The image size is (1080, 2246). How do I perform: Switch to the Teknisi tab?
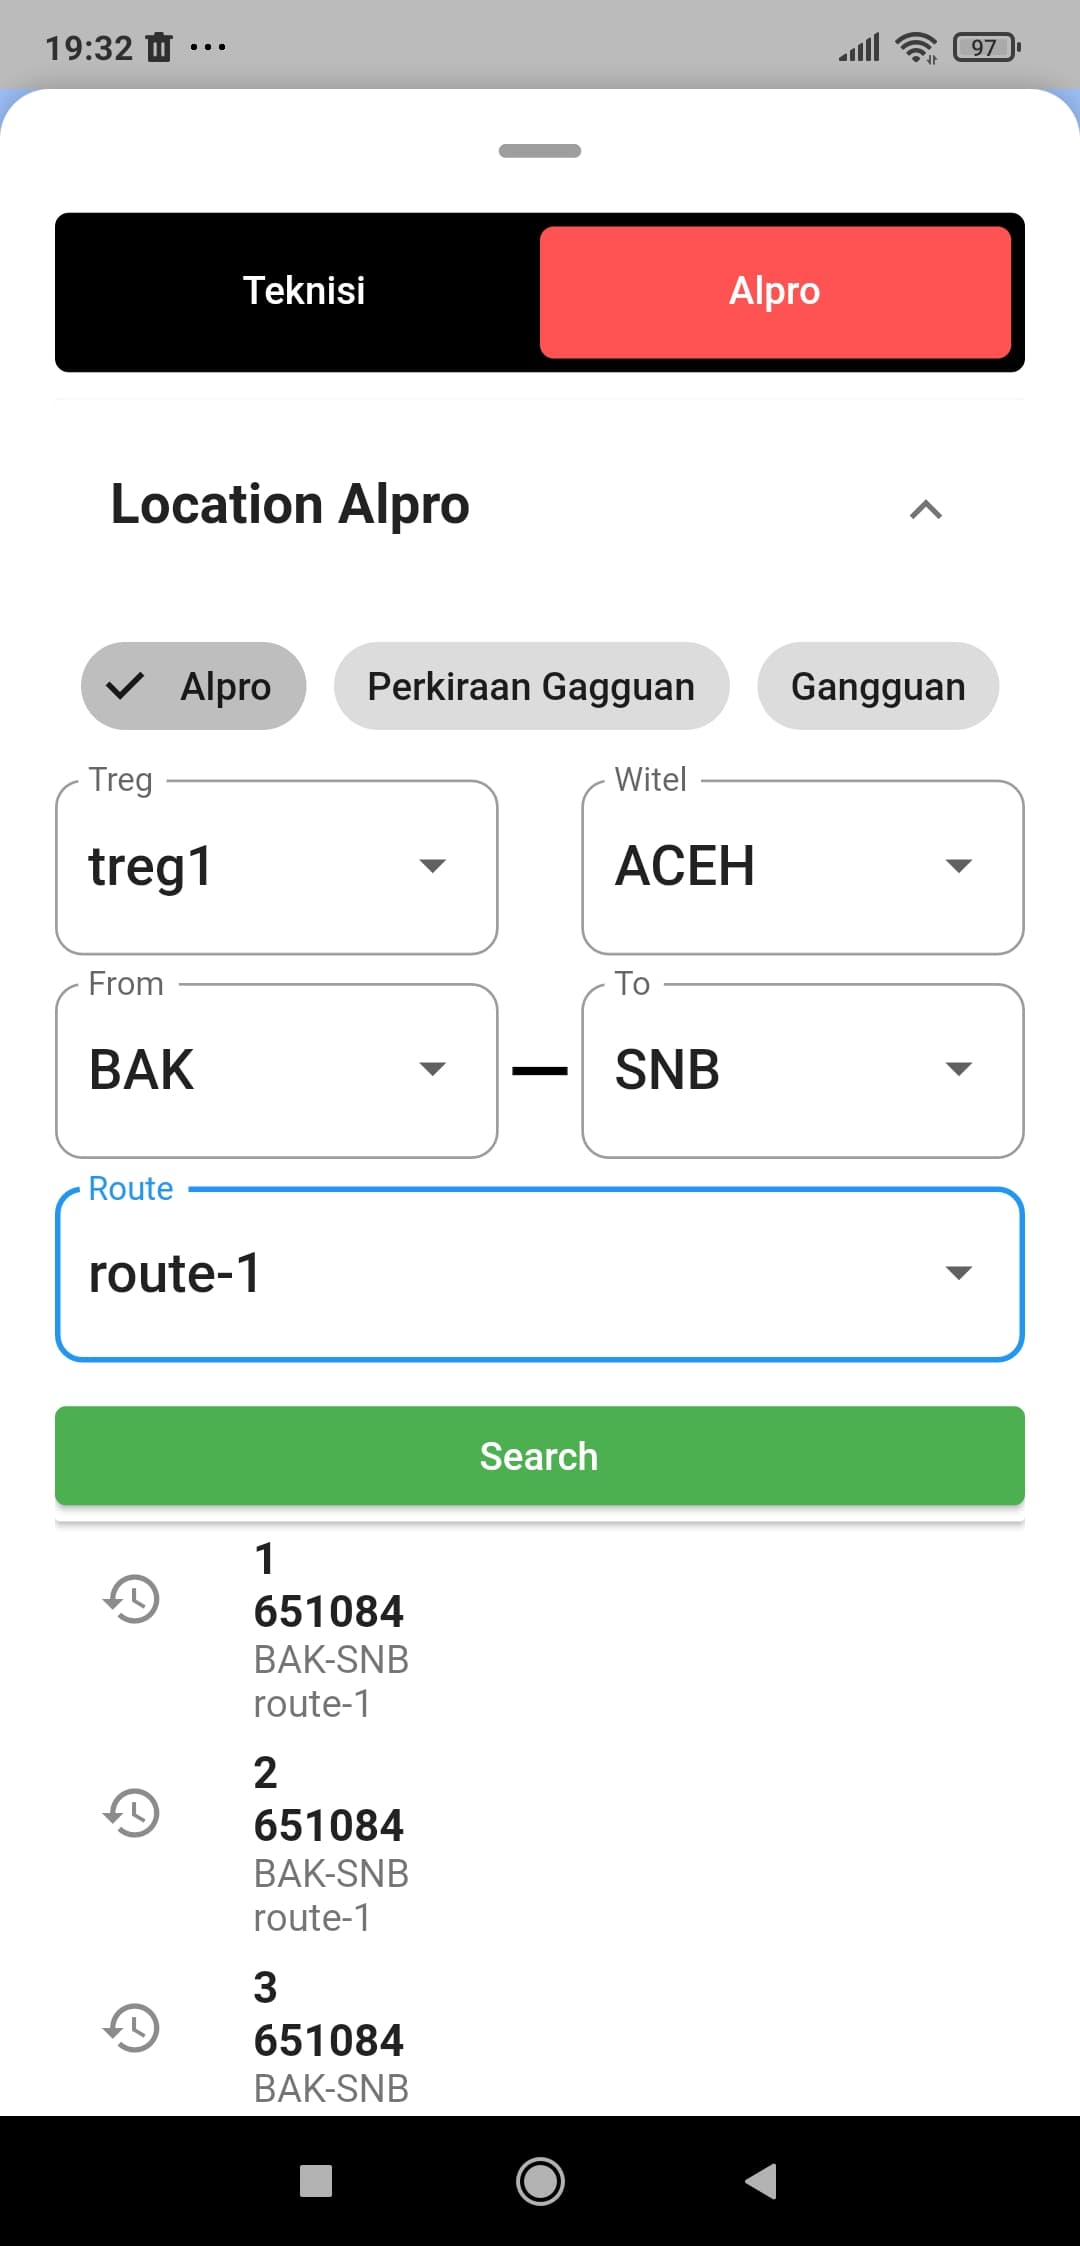304,291
